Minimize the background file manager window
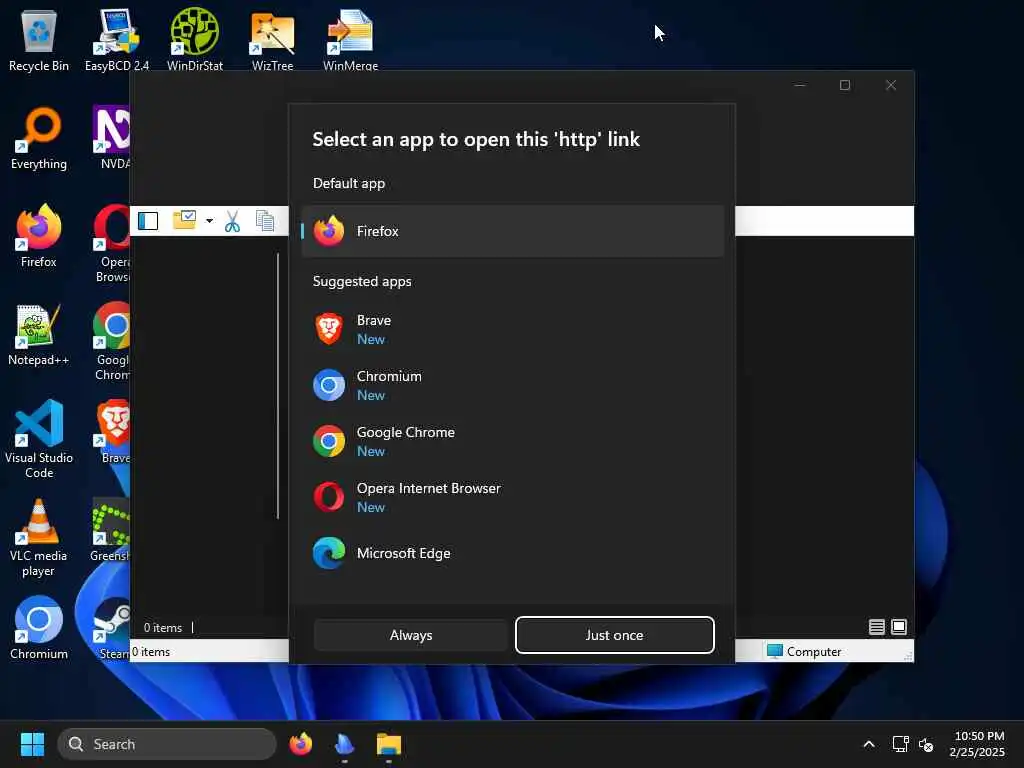 (x=800, y=85)
